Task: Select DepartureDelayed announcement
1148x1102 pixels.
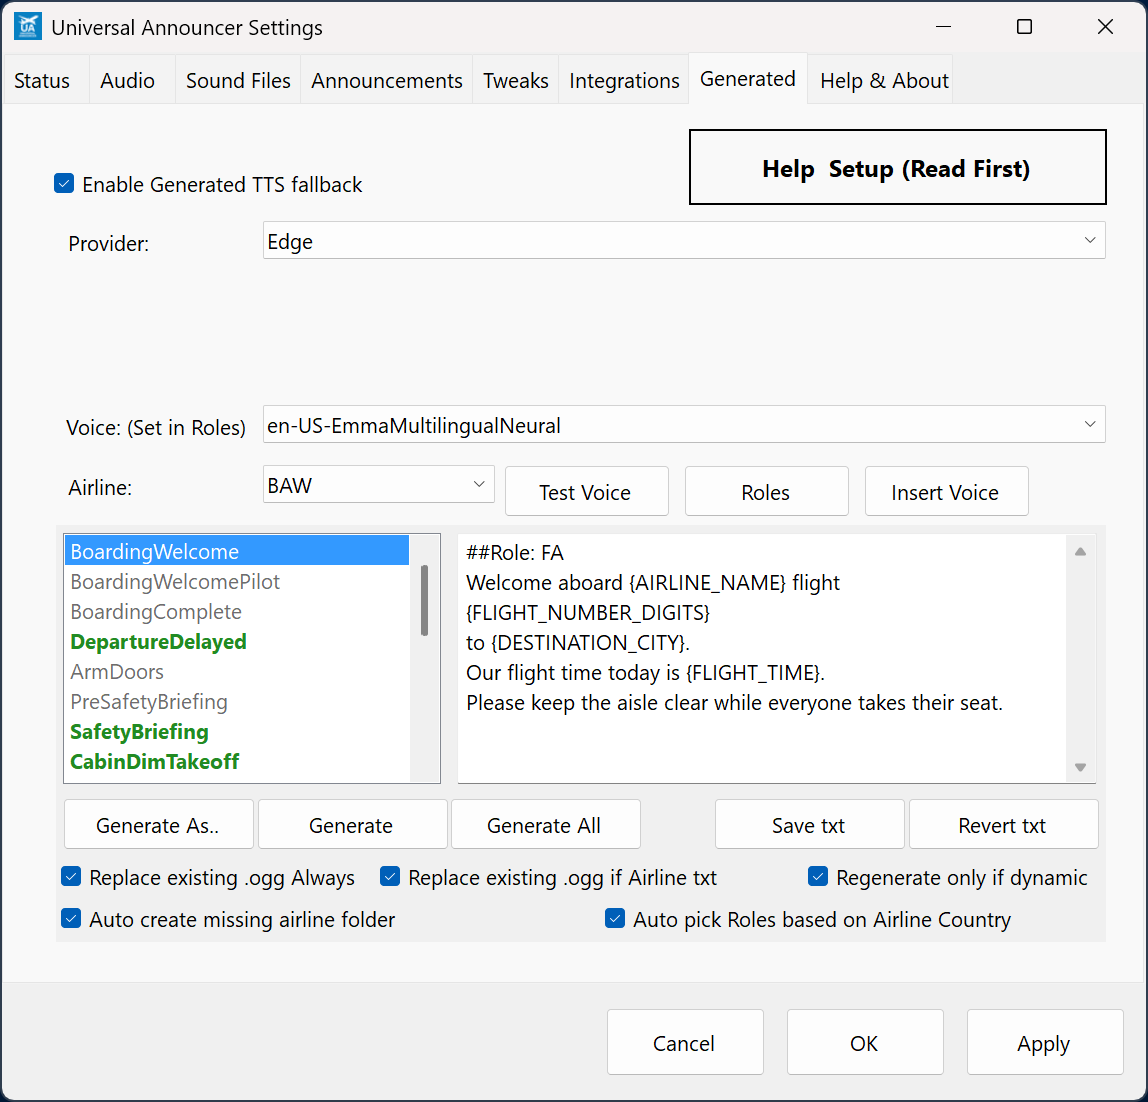Action: (237, 641)
